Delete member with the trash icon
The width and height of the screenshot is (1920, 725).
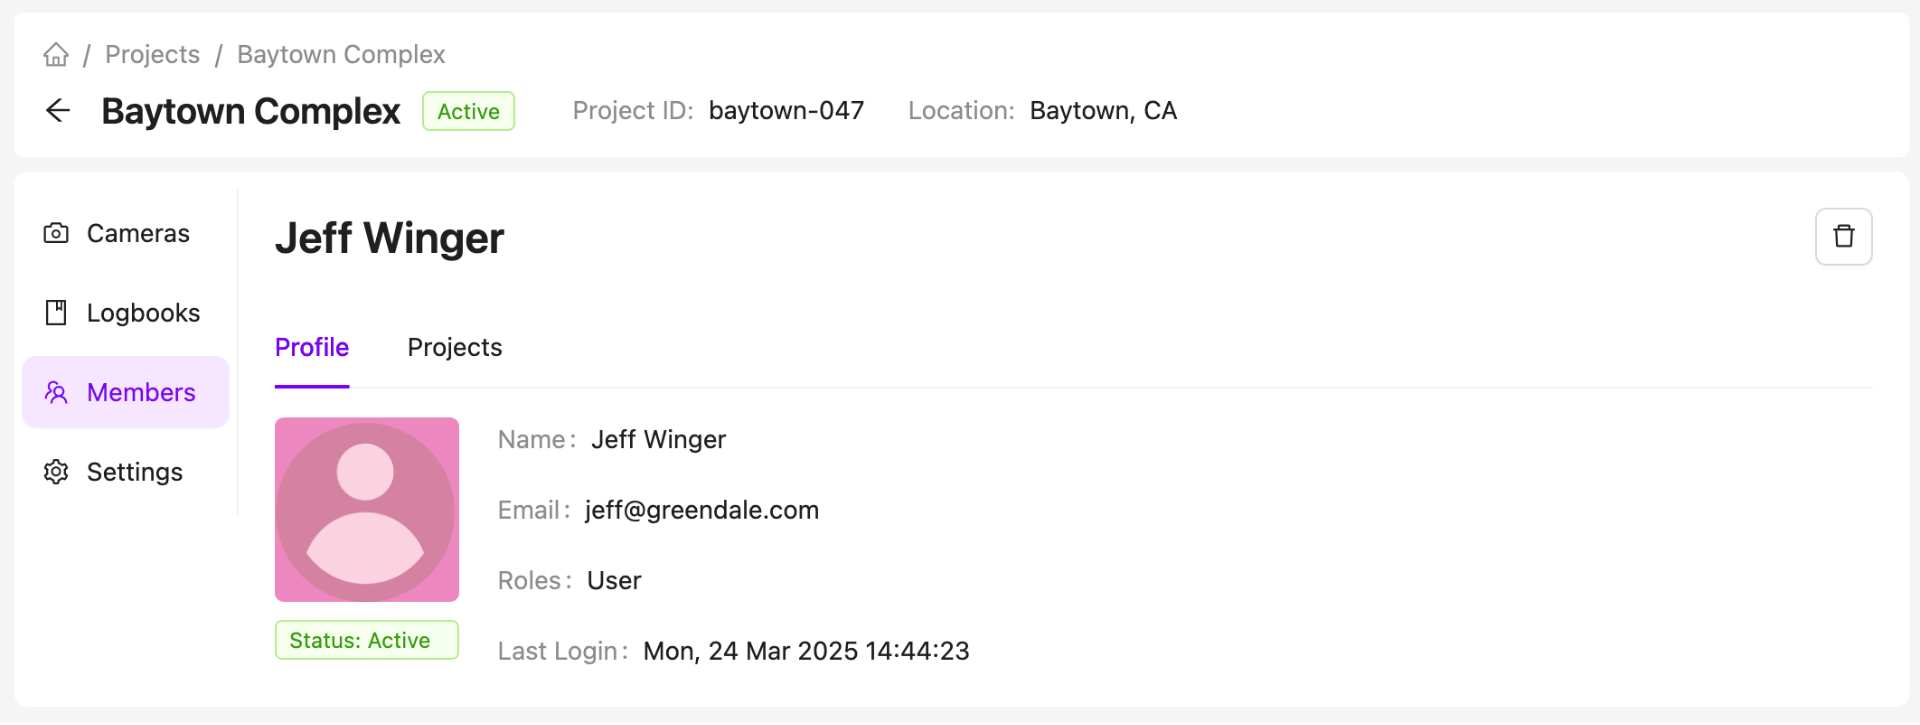[x=1843, y=237]
